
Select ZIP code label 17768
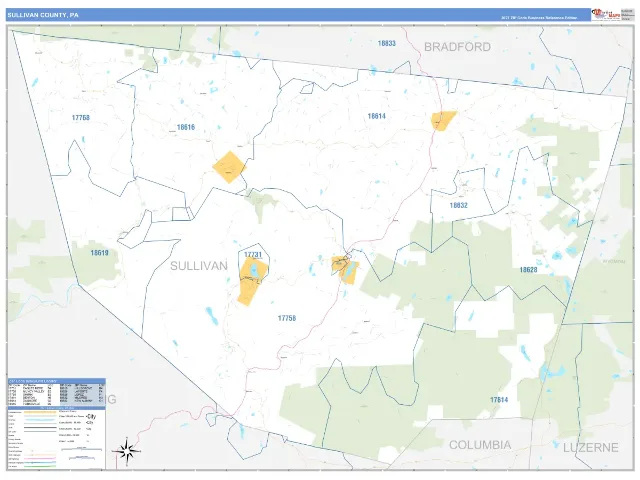pos(81,118)
